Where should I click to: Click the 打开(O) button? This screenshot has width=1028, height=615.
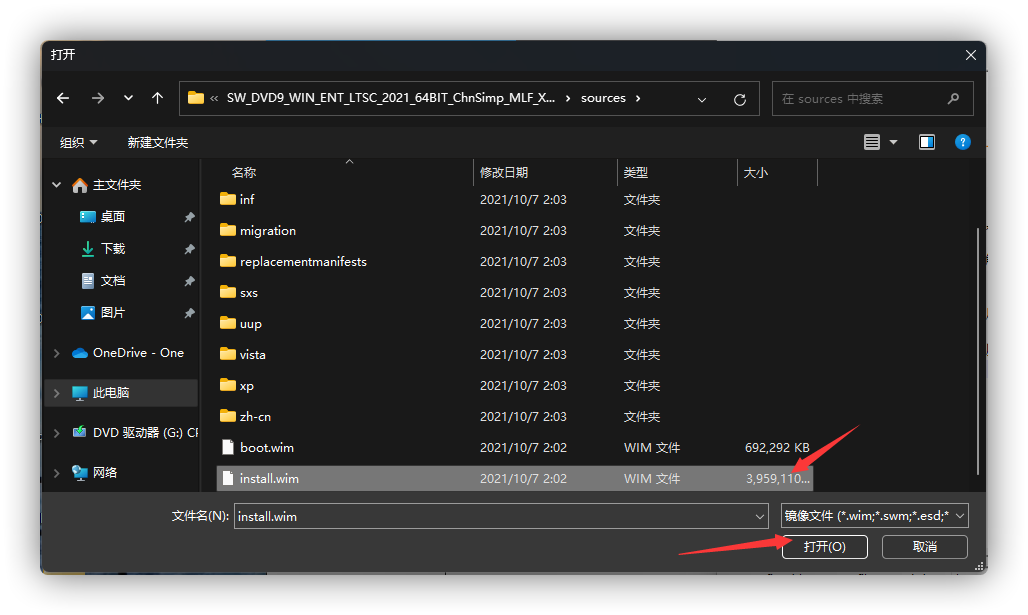coord(824,546)
